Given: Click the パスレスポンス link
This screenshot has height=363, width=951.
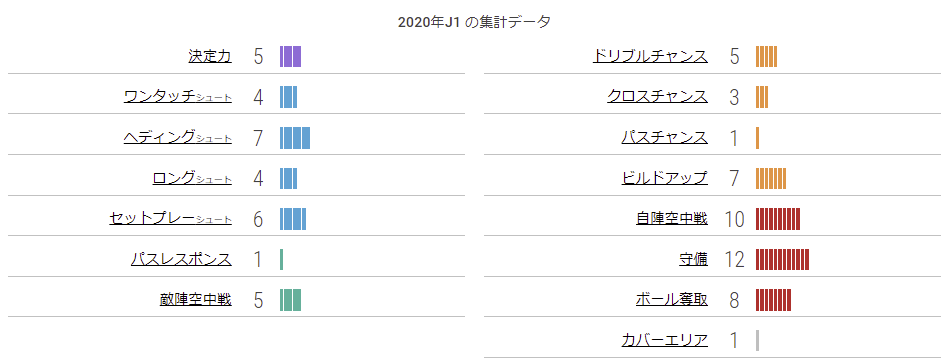Looking at the screenshot, I should click(181, 259).
